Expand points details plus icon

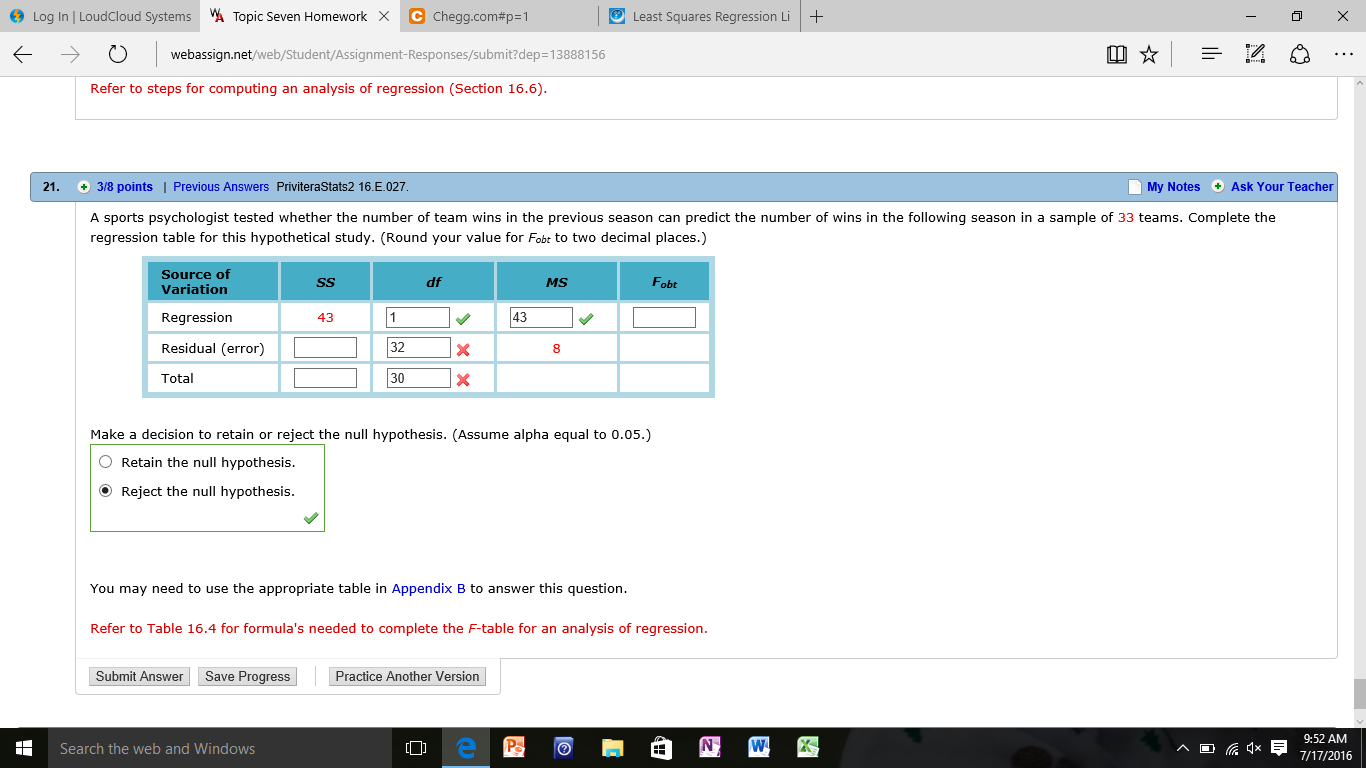tap(84, 187)
